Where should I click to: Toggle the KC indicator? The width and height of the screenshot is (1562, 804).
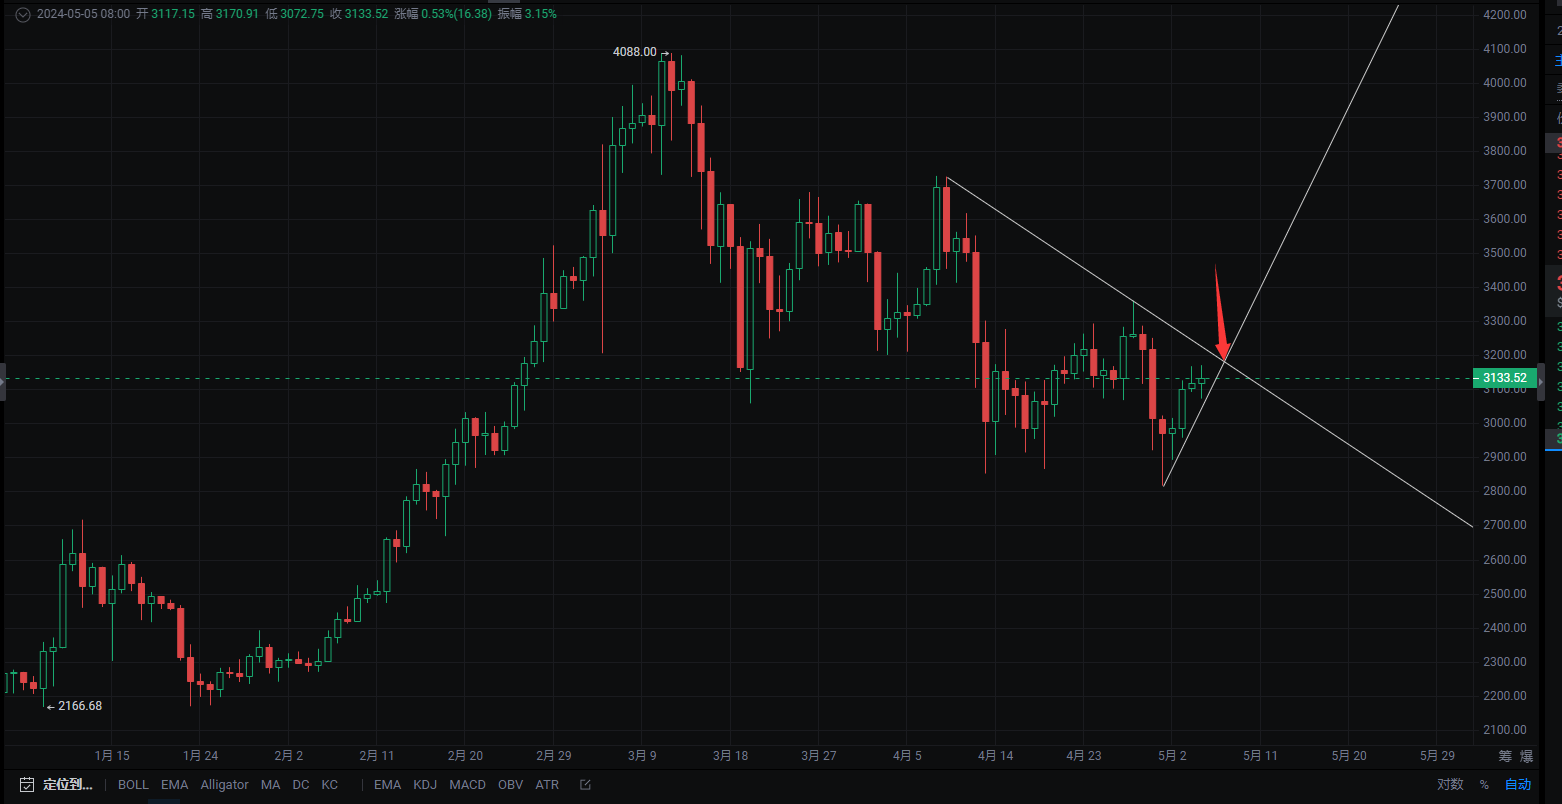click(x=330, y=785)
